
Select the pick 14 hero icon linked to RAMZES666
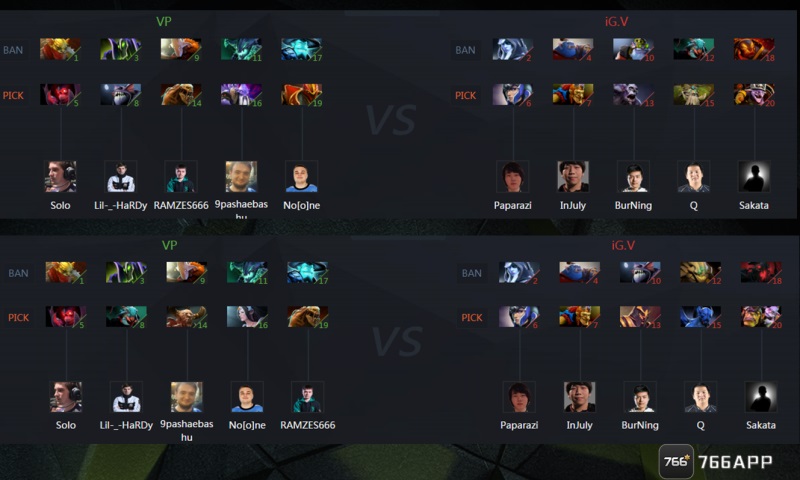181,95
